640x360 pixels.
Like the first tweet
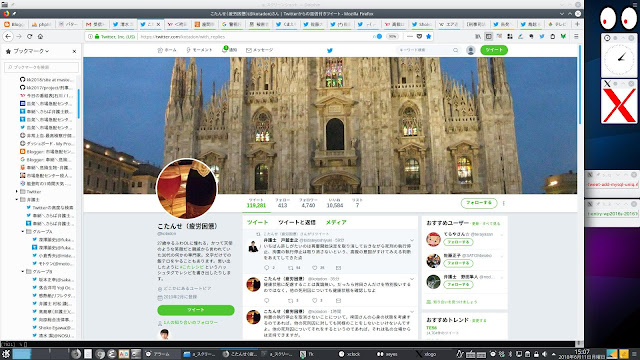(315, 268)
